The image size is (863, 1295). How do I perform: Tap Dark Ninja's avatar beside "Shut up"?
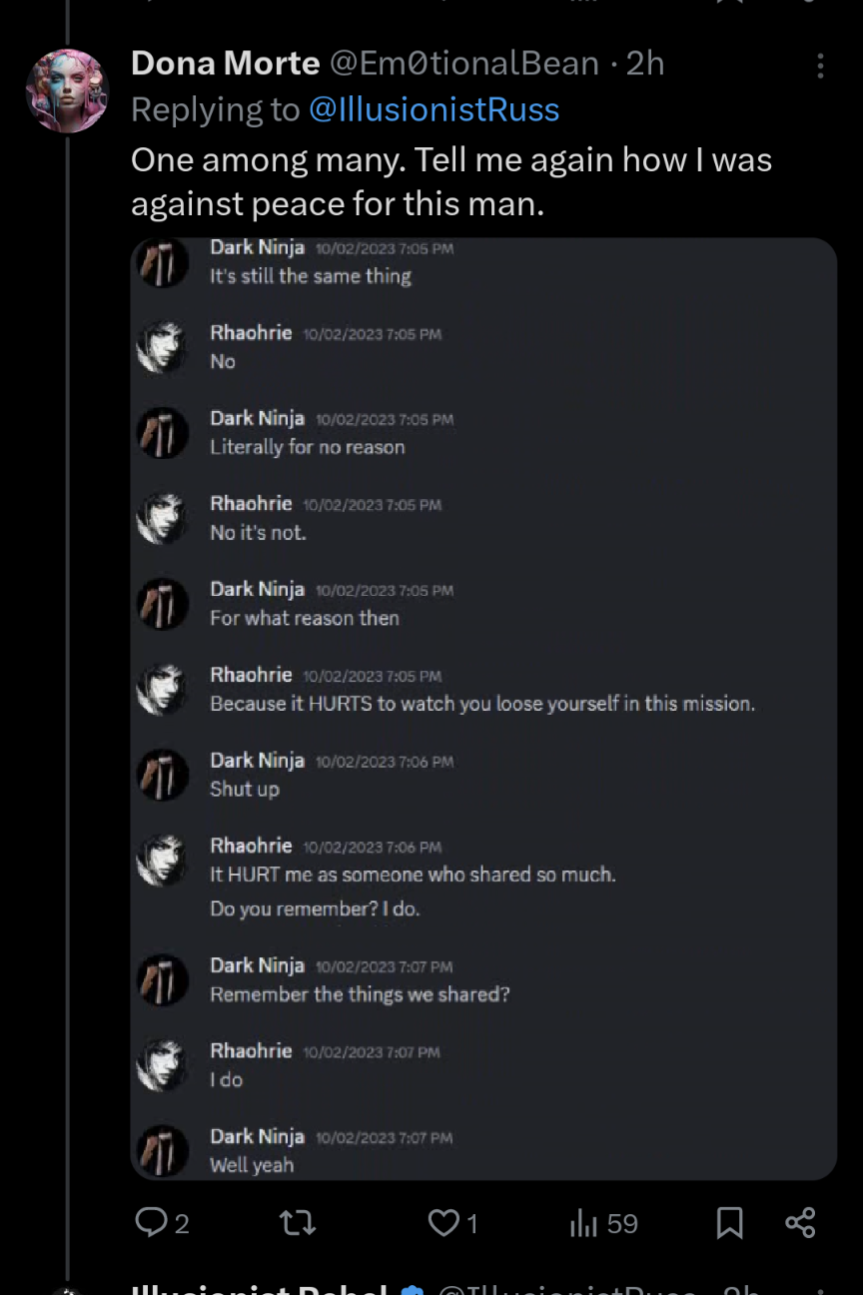coord(163,776)
